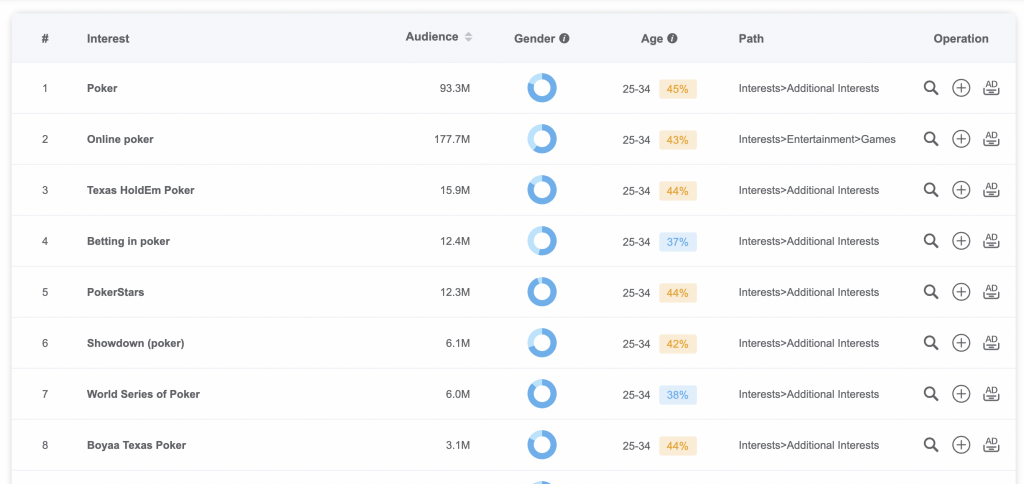1024x484 pixels.
Task: Click search icon in Betting in poker row
Action: pyautogui.click(x=931, y=241)
